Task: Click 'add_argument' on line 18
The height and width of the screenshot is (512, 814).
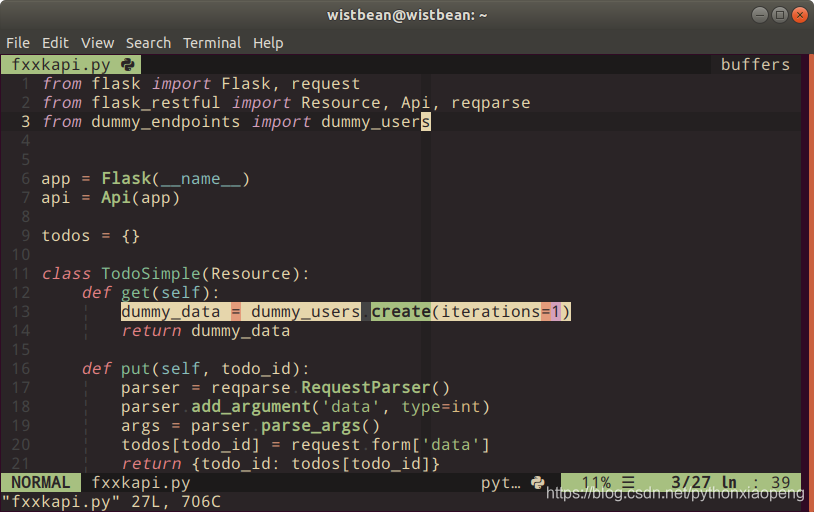Action: point(251,407)
